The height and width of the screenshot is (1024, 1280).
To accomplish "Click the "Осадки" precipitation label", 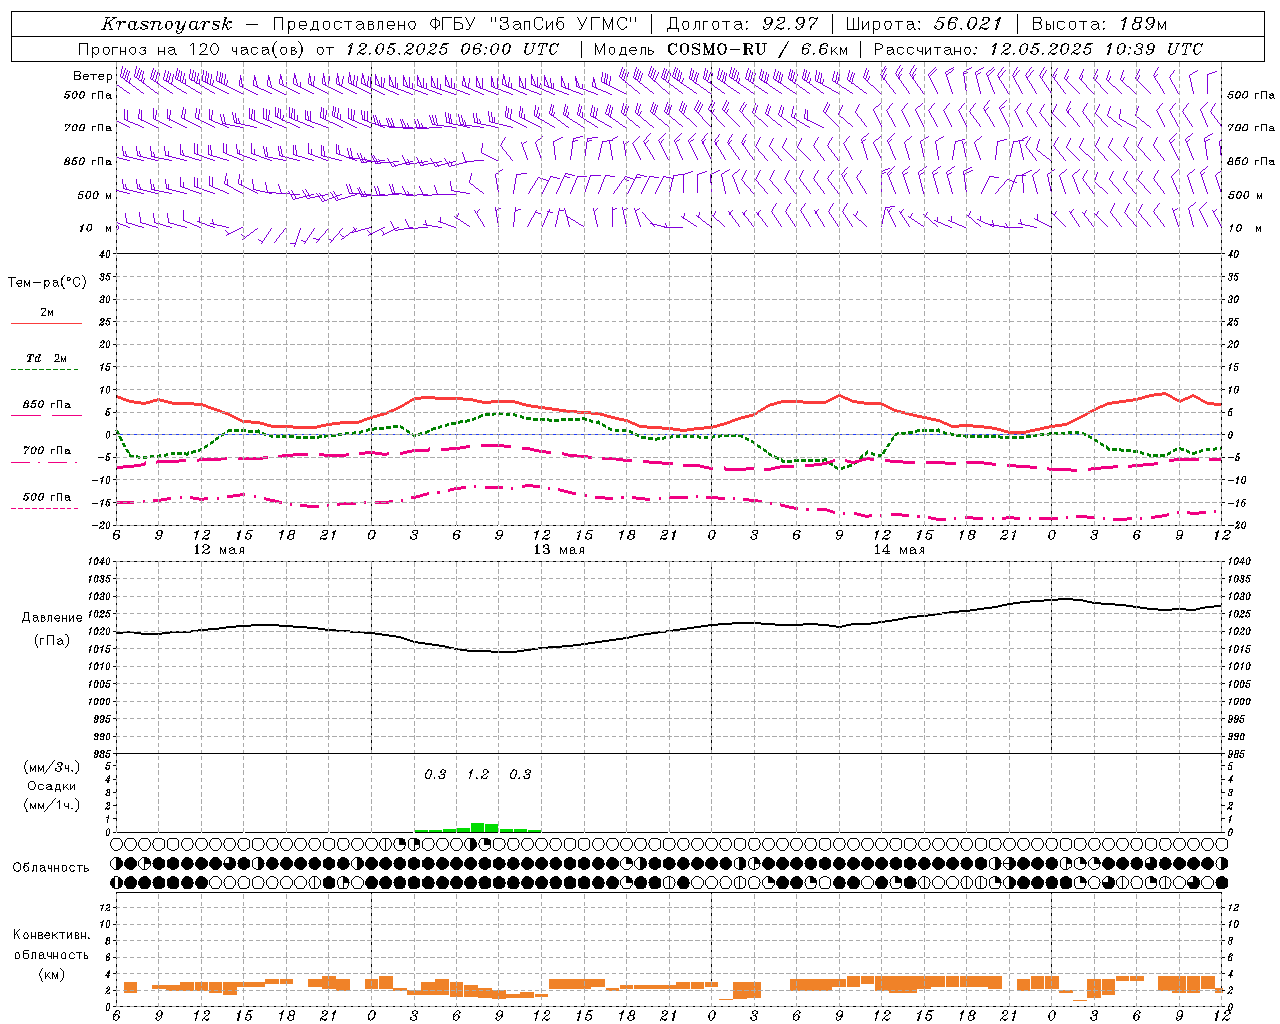I will pos(52,786).
